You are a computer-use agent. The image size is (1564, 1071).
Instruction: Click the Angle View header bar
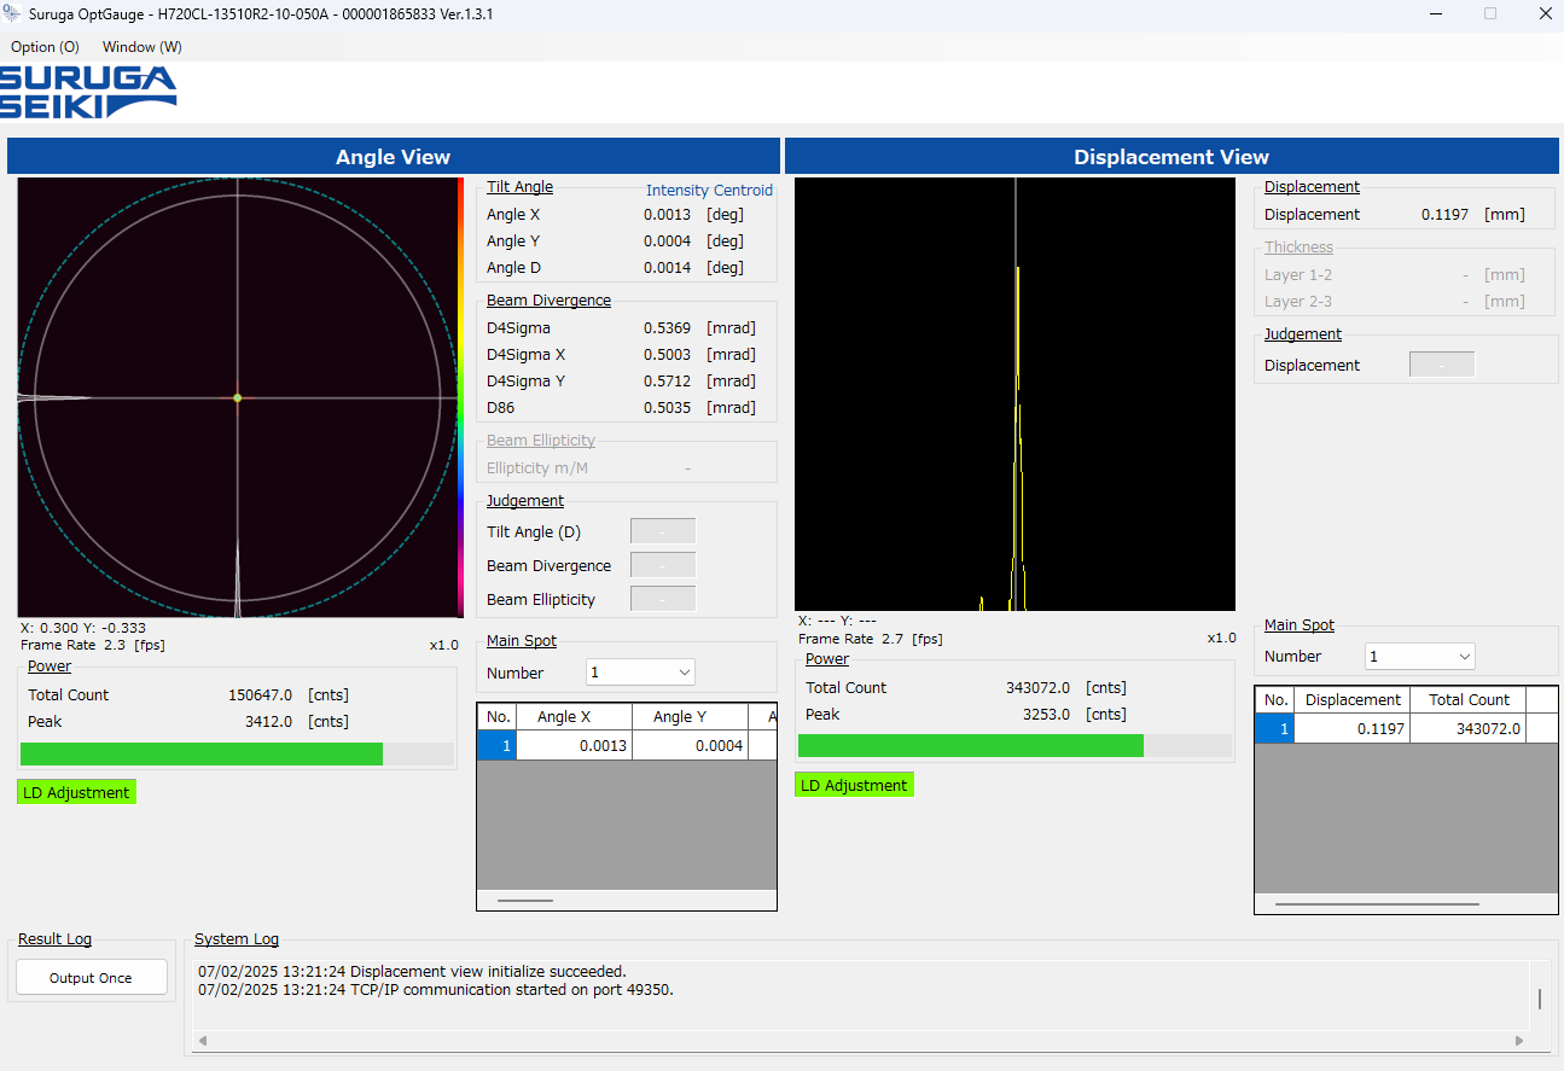pos(393,156)
